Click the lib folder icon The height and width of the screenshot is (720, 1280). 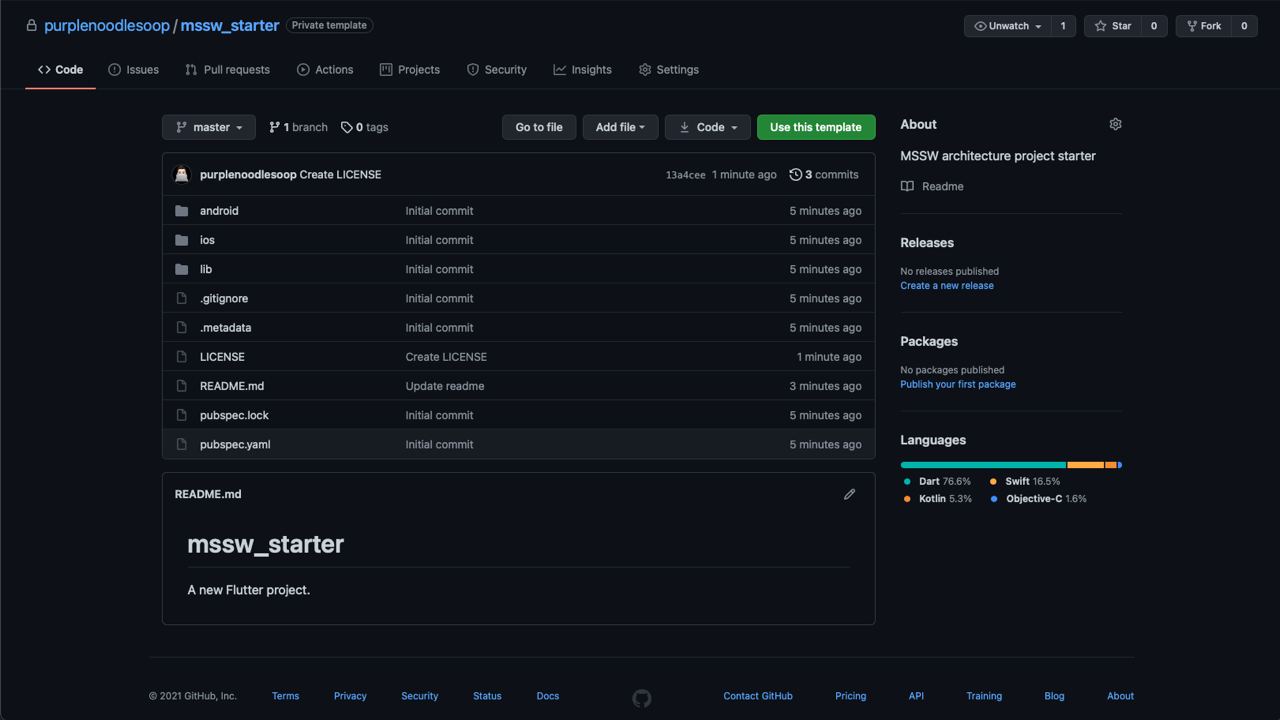pyautogui.click(x=181, y=269)
